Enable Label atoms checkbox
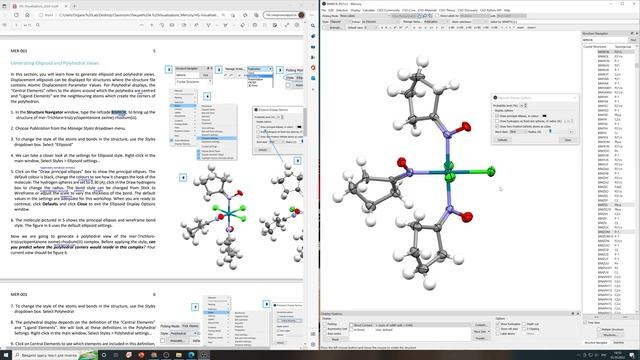Image resolution: width=640 pixels, height=360 pixels. (x=498, y=333)
